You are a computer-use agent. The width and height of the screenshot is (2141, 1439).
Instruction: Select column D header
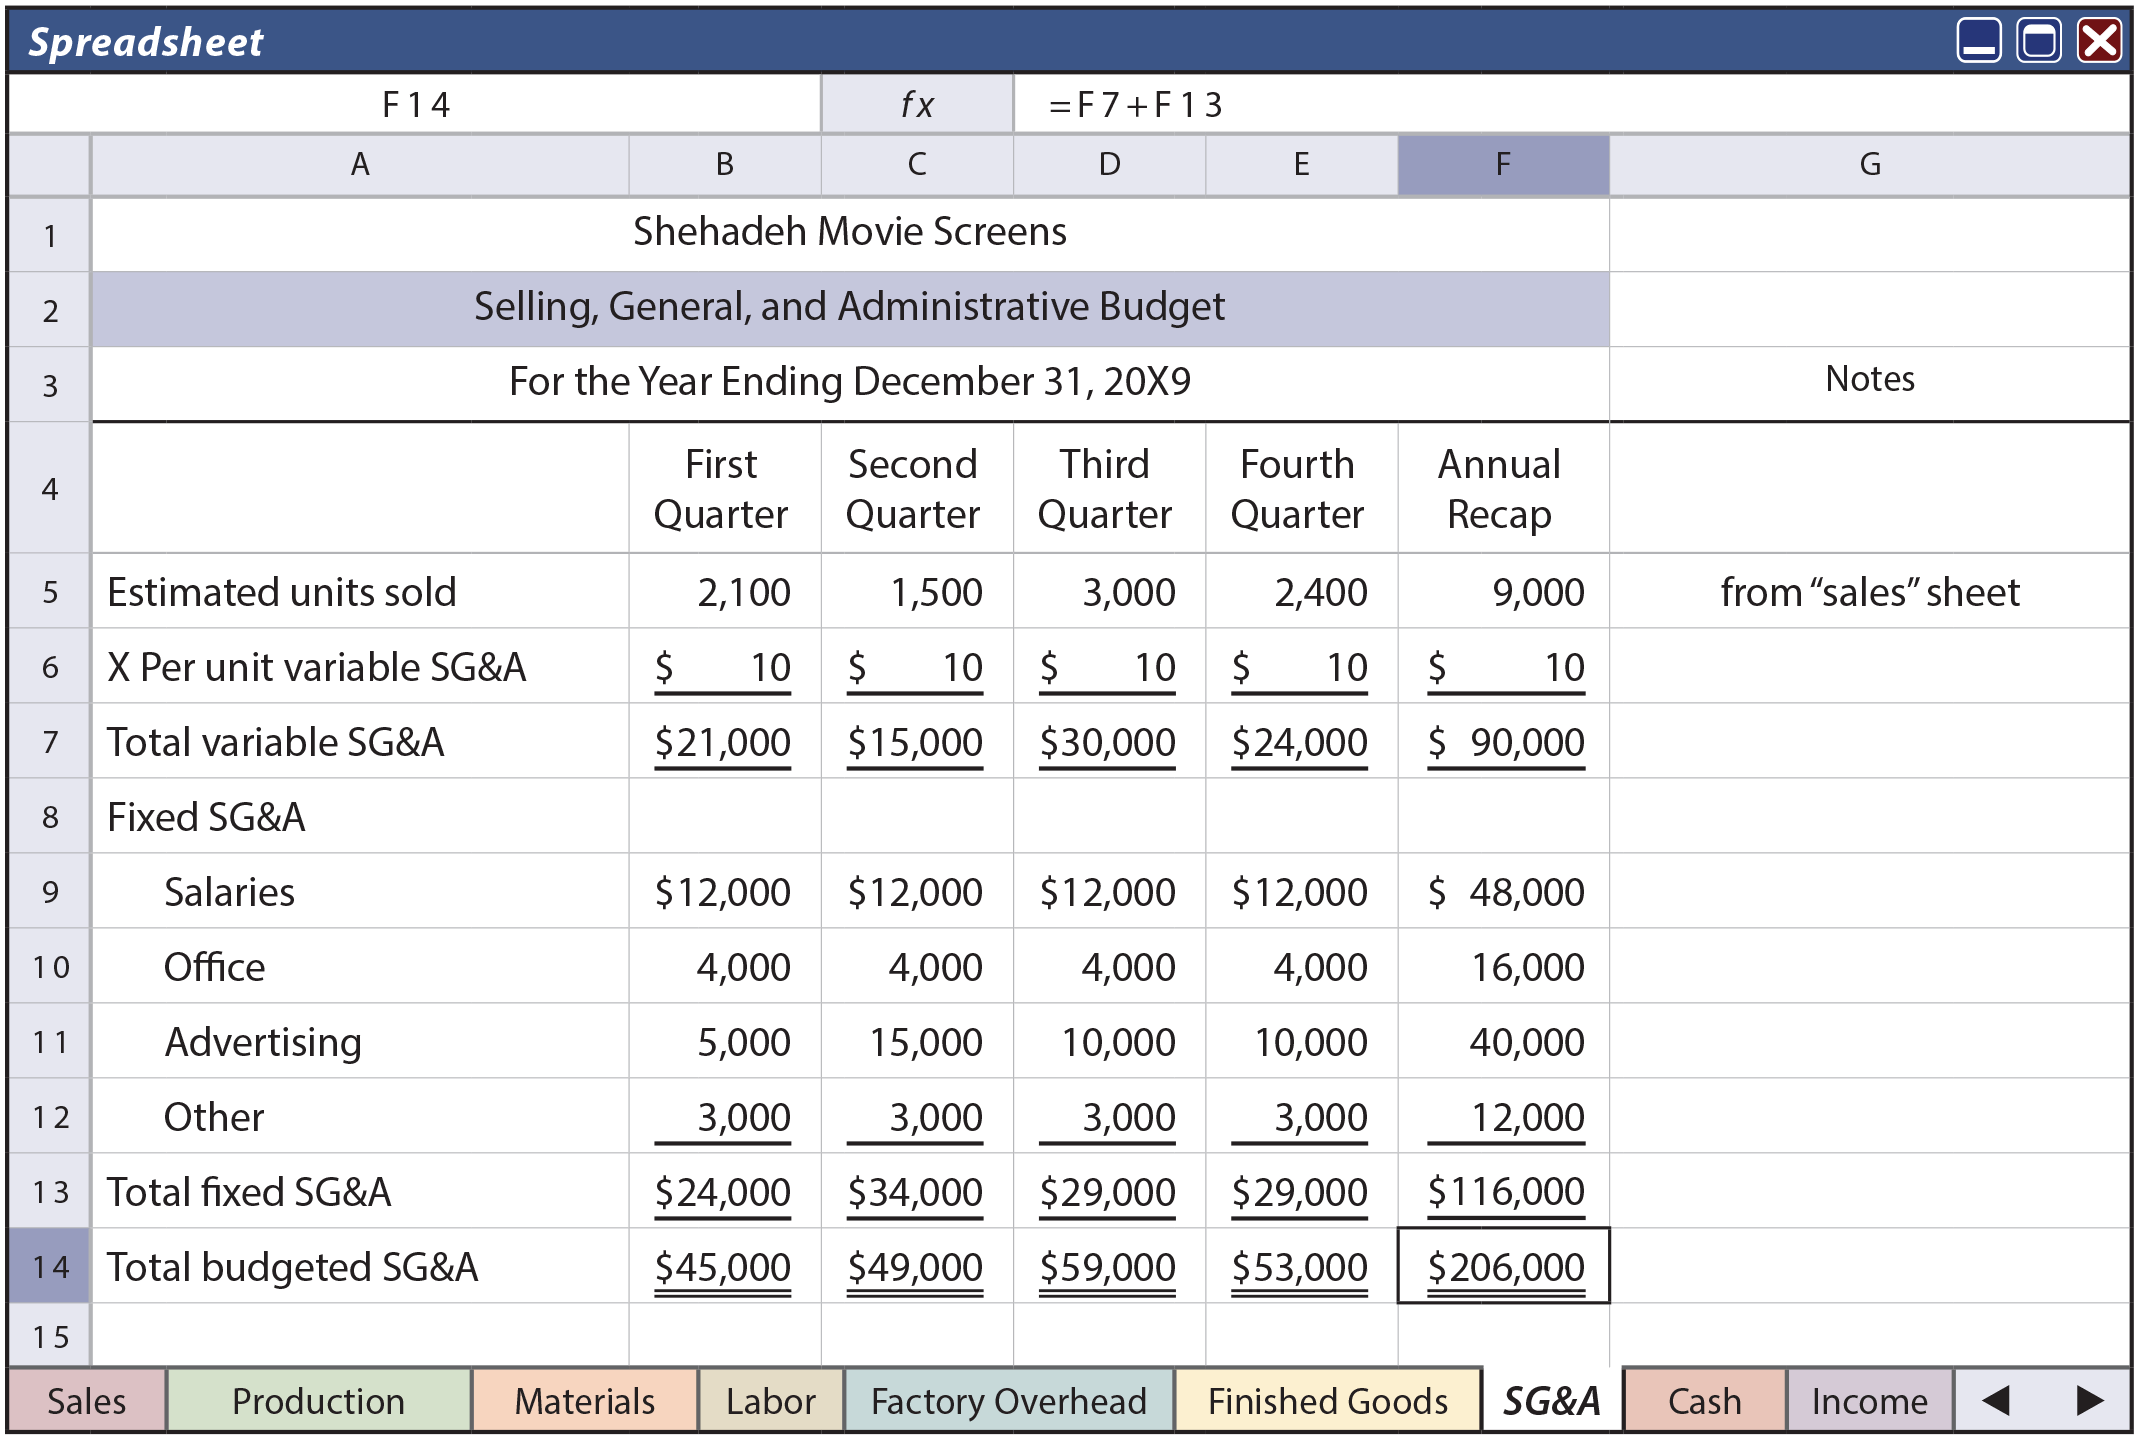click(x=1109, y=164)
